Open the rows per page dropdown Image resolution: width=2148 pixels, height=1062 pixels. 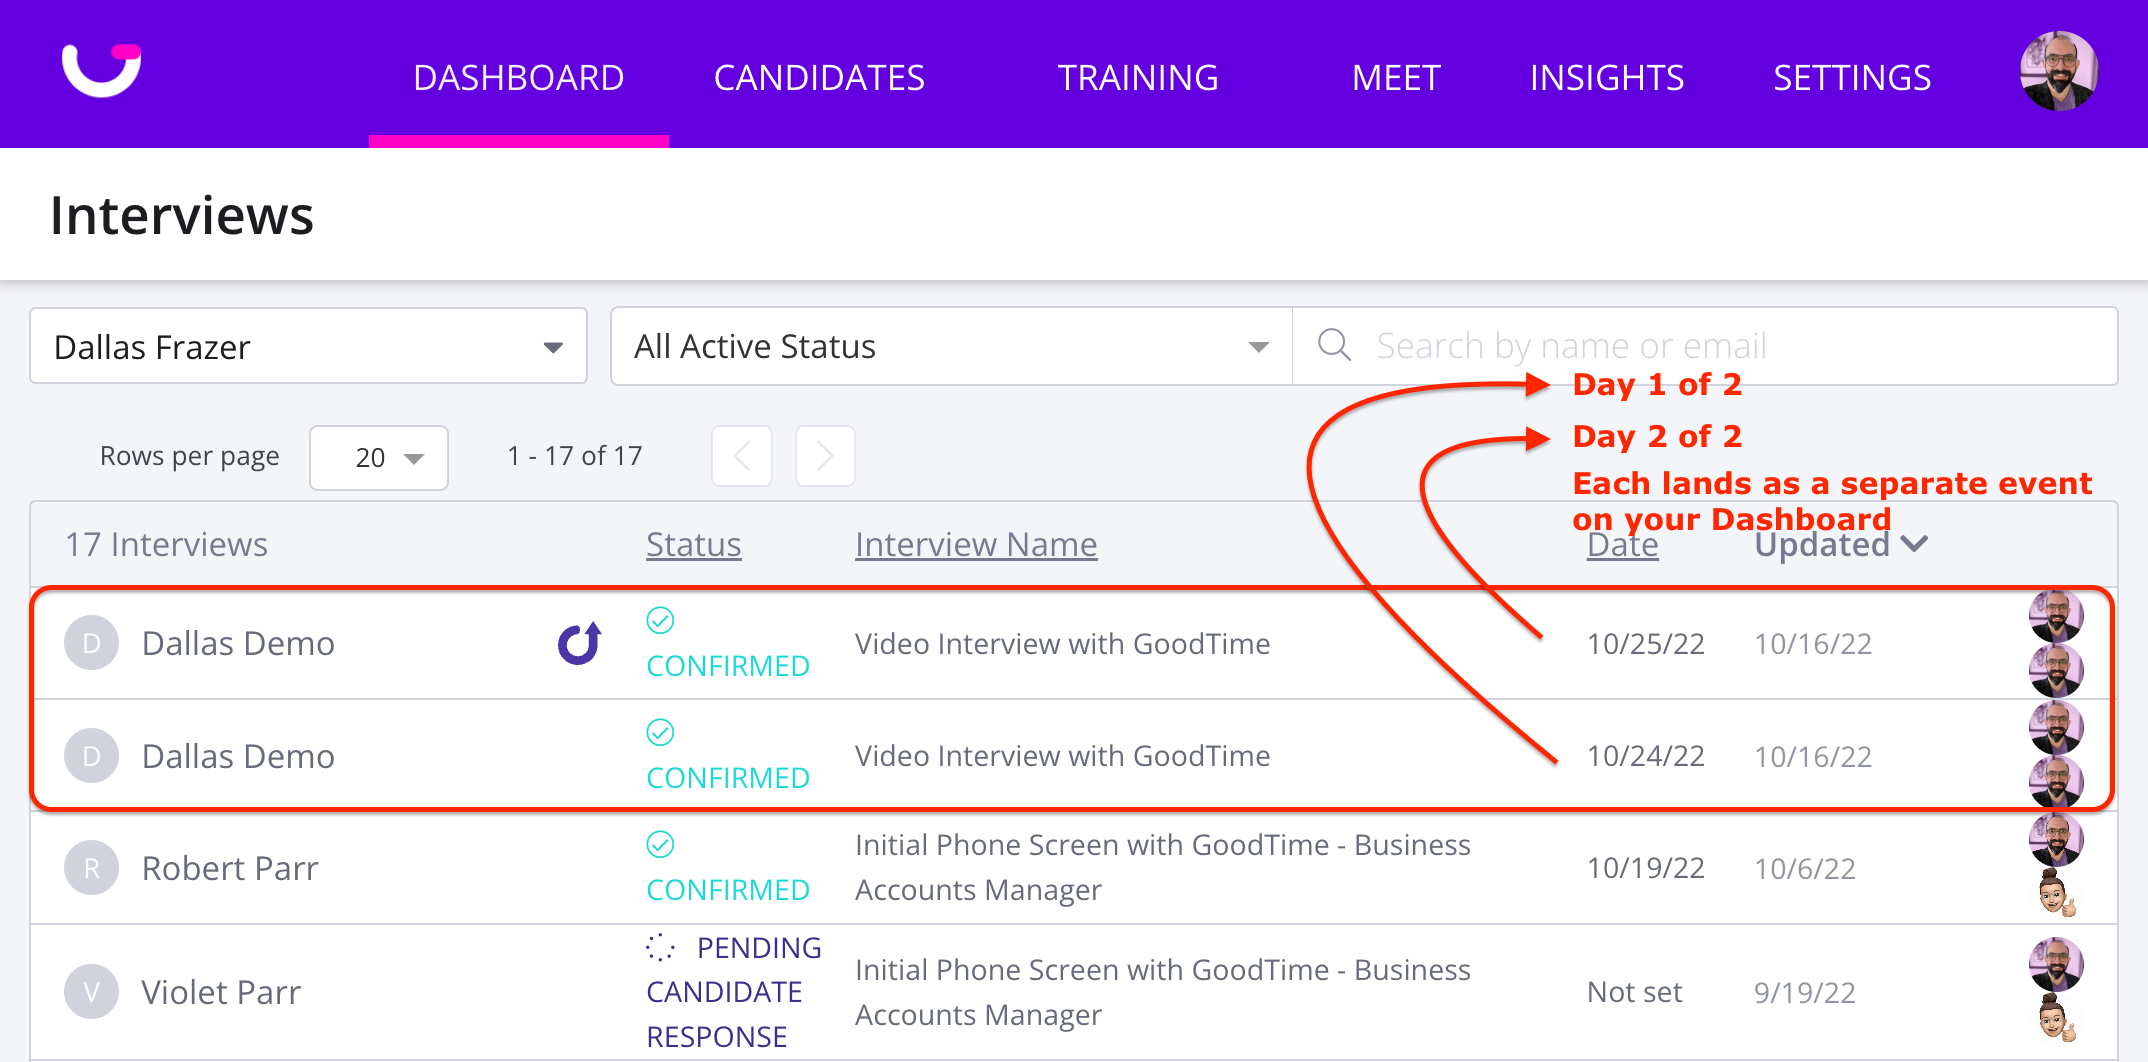coord(379,458)
